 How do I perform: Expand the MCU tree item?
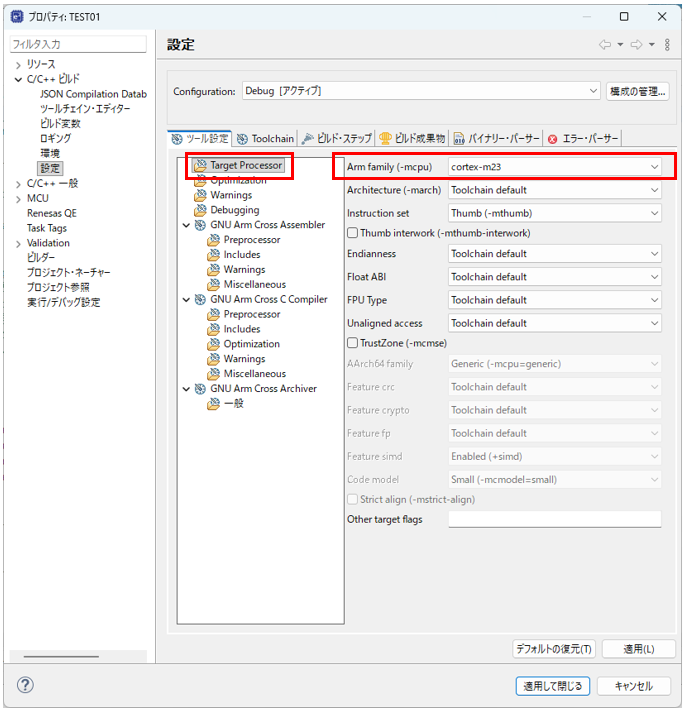point(18,198)
